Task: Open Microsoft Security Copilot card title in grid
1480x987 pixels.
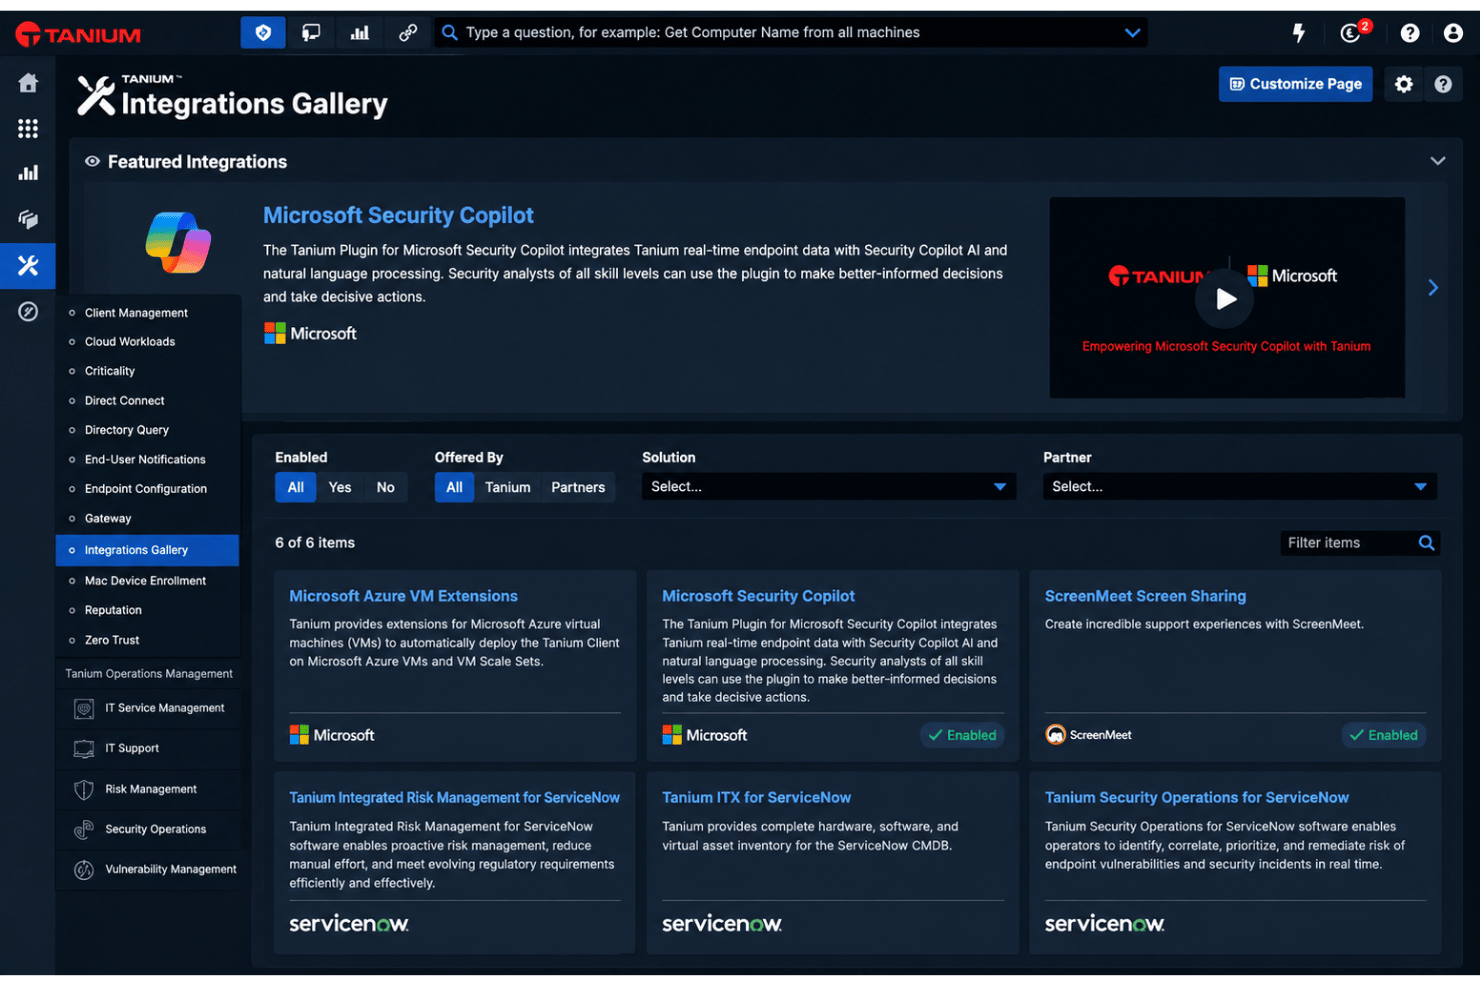Action: (x=758, y=597)
